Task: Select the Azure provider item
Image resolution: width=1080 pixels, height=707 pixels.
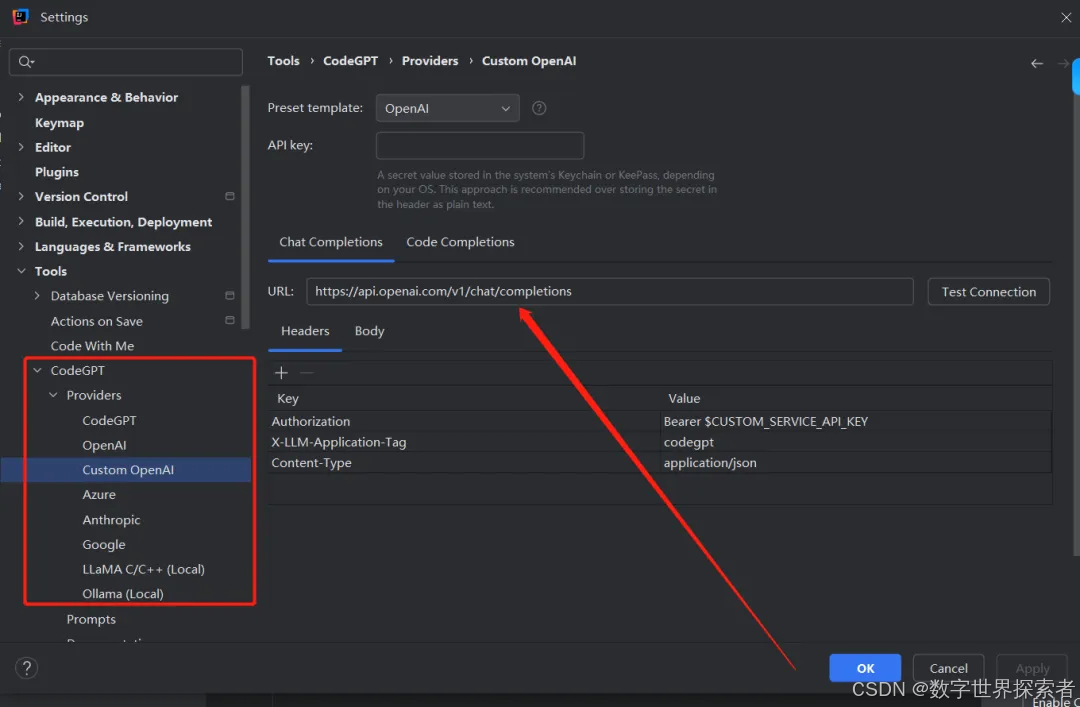Action: pos(99,495)
